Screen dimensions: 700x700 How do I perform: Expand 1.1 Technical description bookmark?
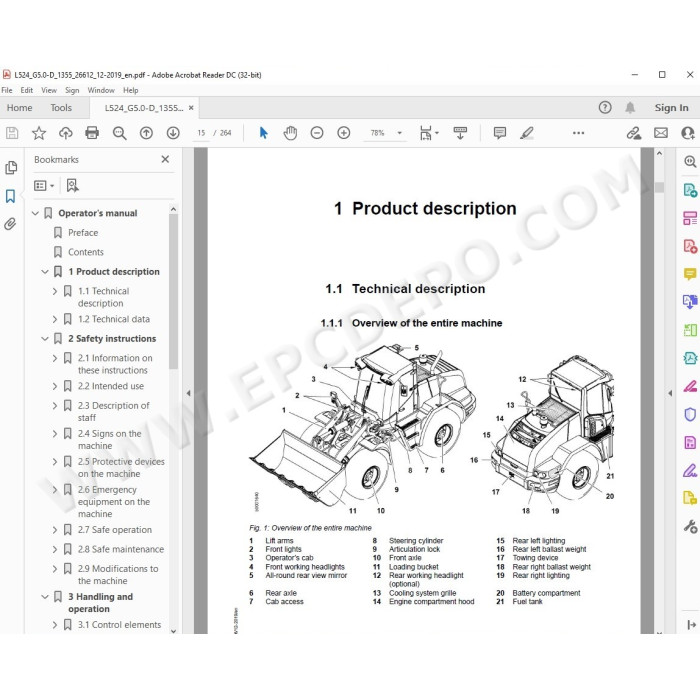(54, 292)
